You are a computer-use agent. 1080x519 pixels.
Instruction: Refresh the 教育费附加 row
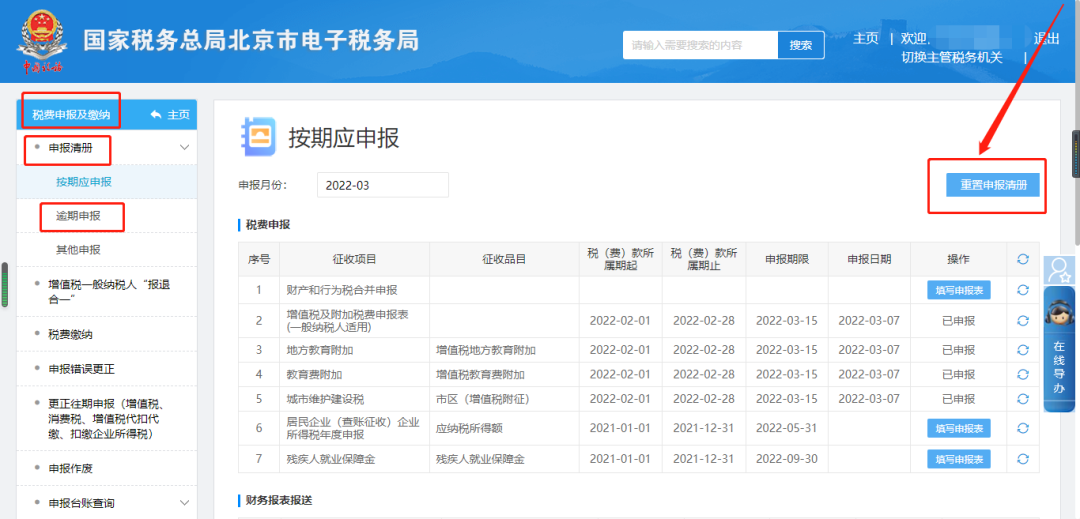pos(1023,374)
